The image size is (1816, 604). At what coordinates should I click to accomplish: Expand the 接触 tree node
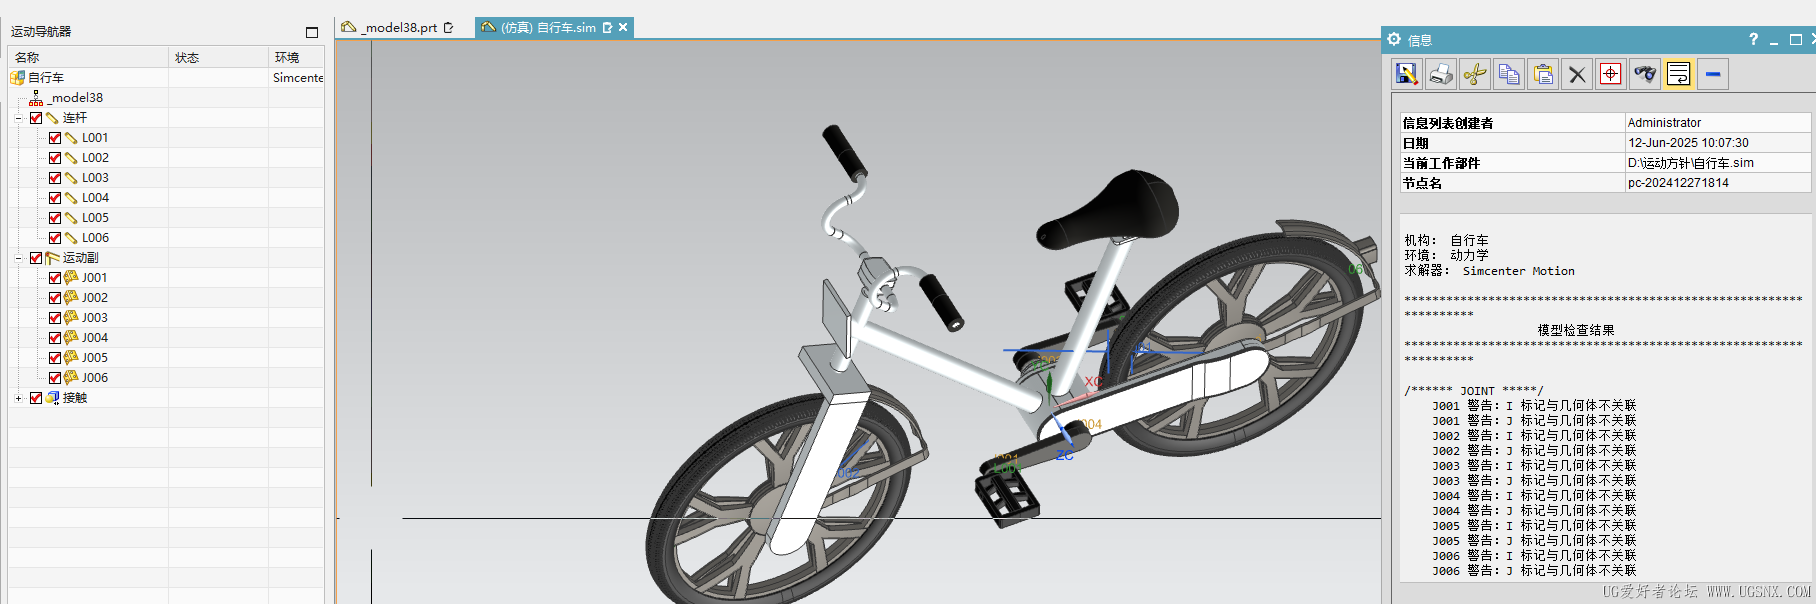[x=18, y=398]
